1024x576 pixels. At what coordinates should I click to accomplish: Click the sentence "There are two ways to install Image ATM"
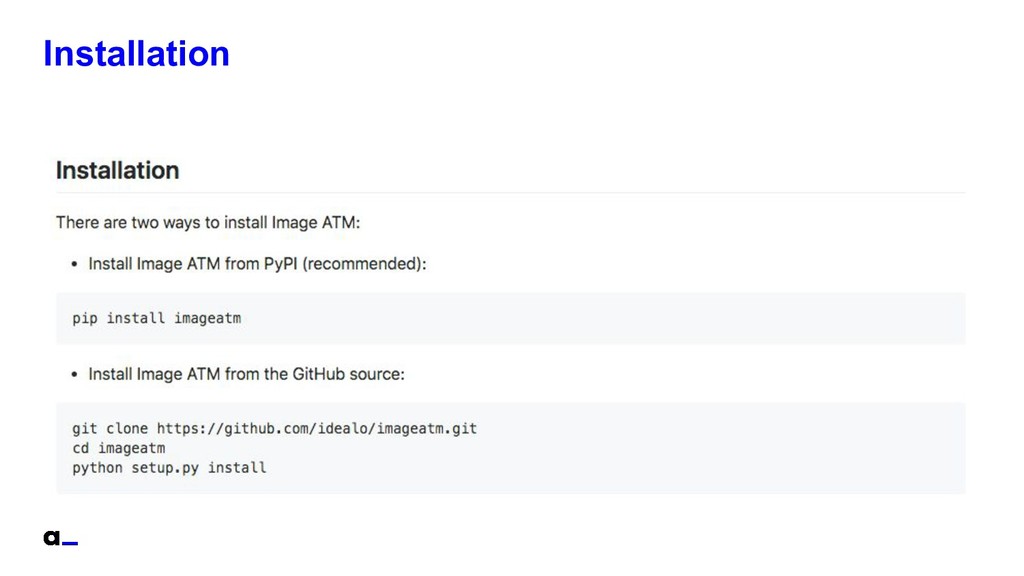coord(208,223)
